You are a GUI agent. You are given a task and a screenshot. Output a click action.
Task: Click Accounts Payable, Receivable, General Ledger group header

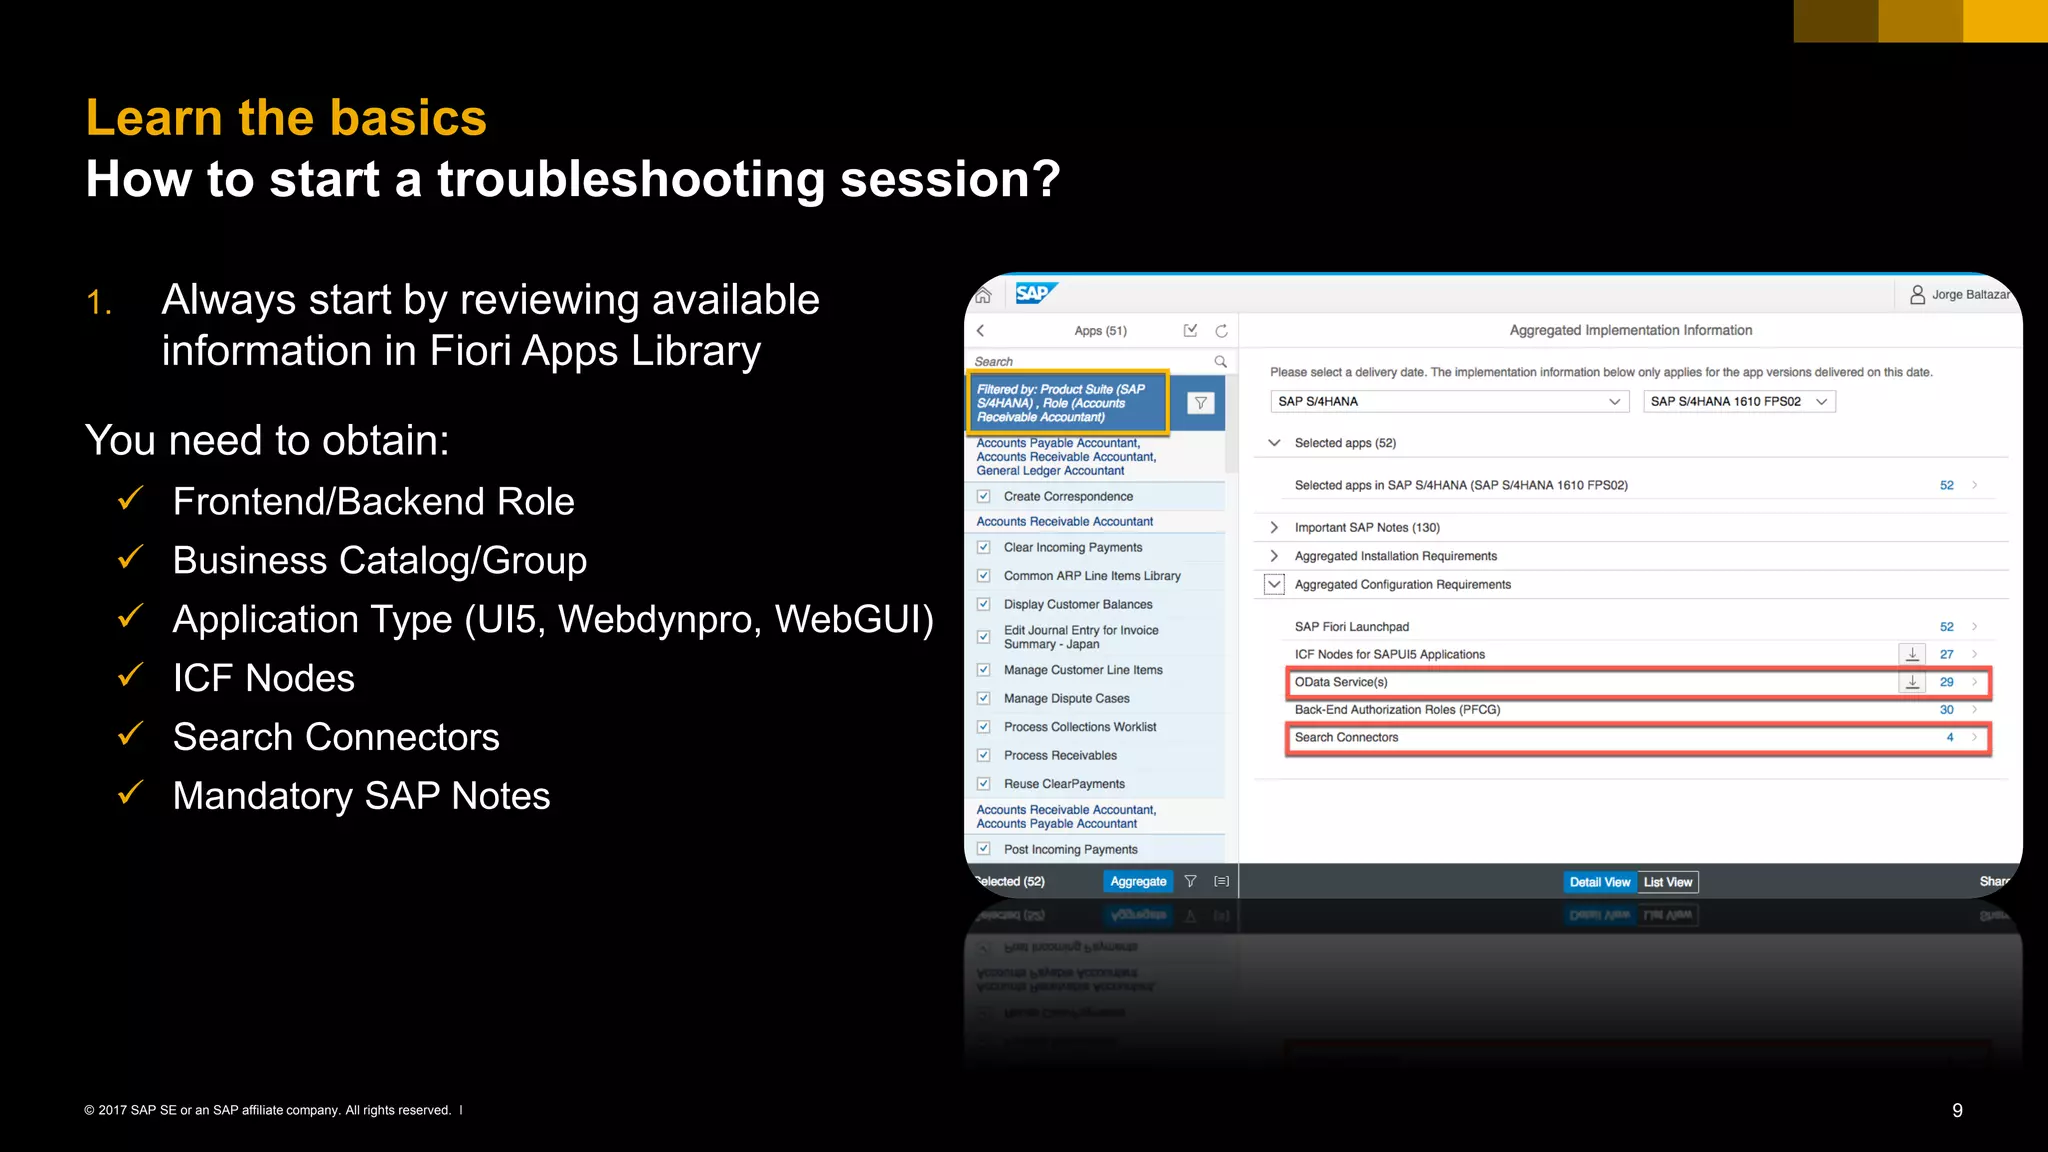[x=1066, y=457]
